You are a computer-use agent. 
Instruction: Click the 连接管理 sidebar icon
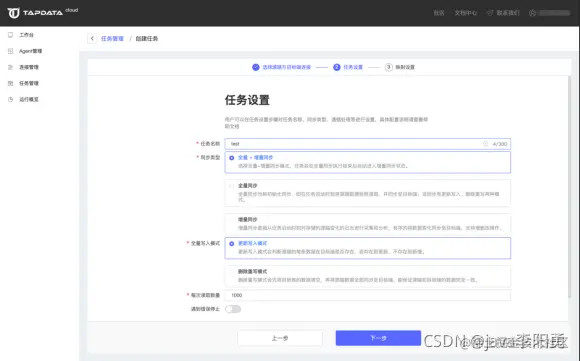[x=10, y=67]
